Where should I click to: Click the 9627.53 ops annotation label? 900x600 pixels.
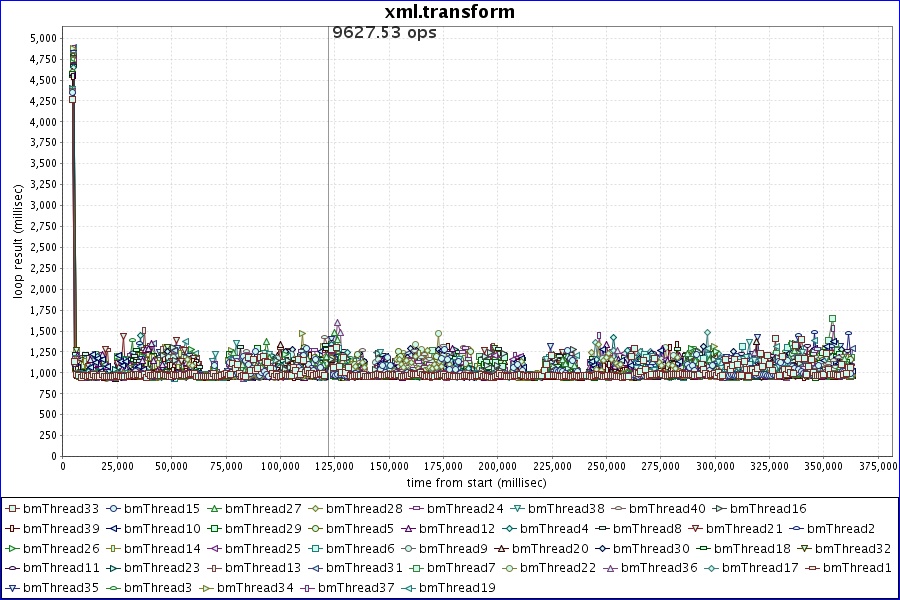coord(384,32)
